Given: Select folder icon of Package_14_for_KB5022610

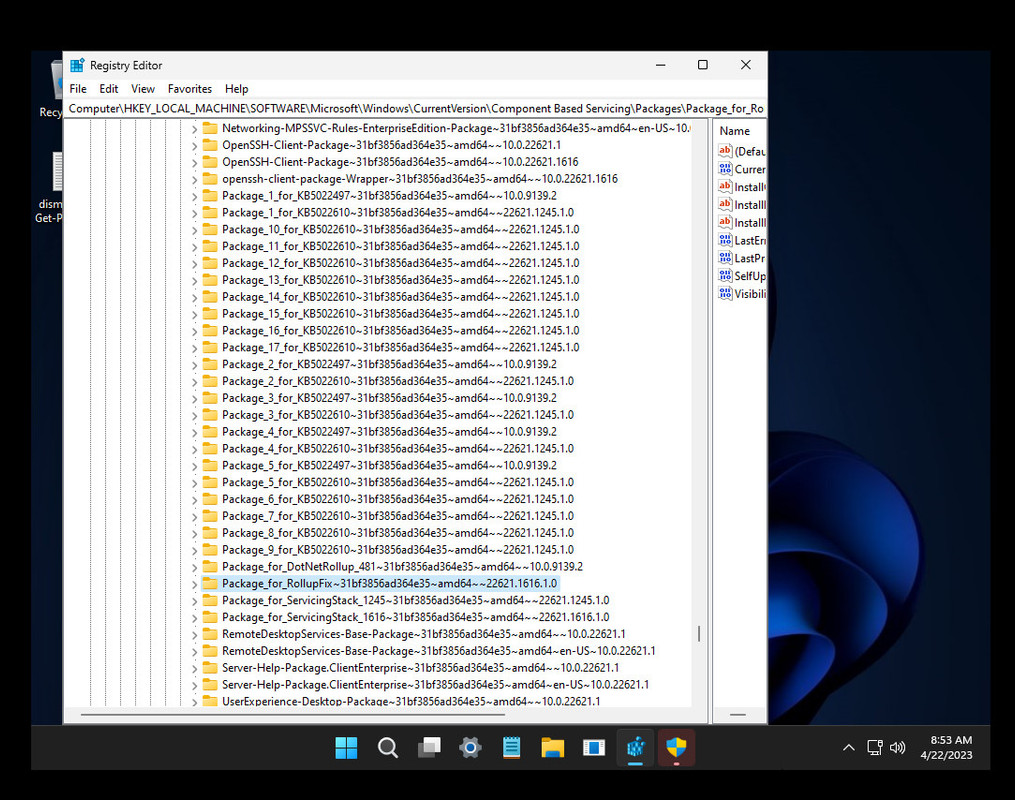Looking at the screenshot, I should [210, 296].
